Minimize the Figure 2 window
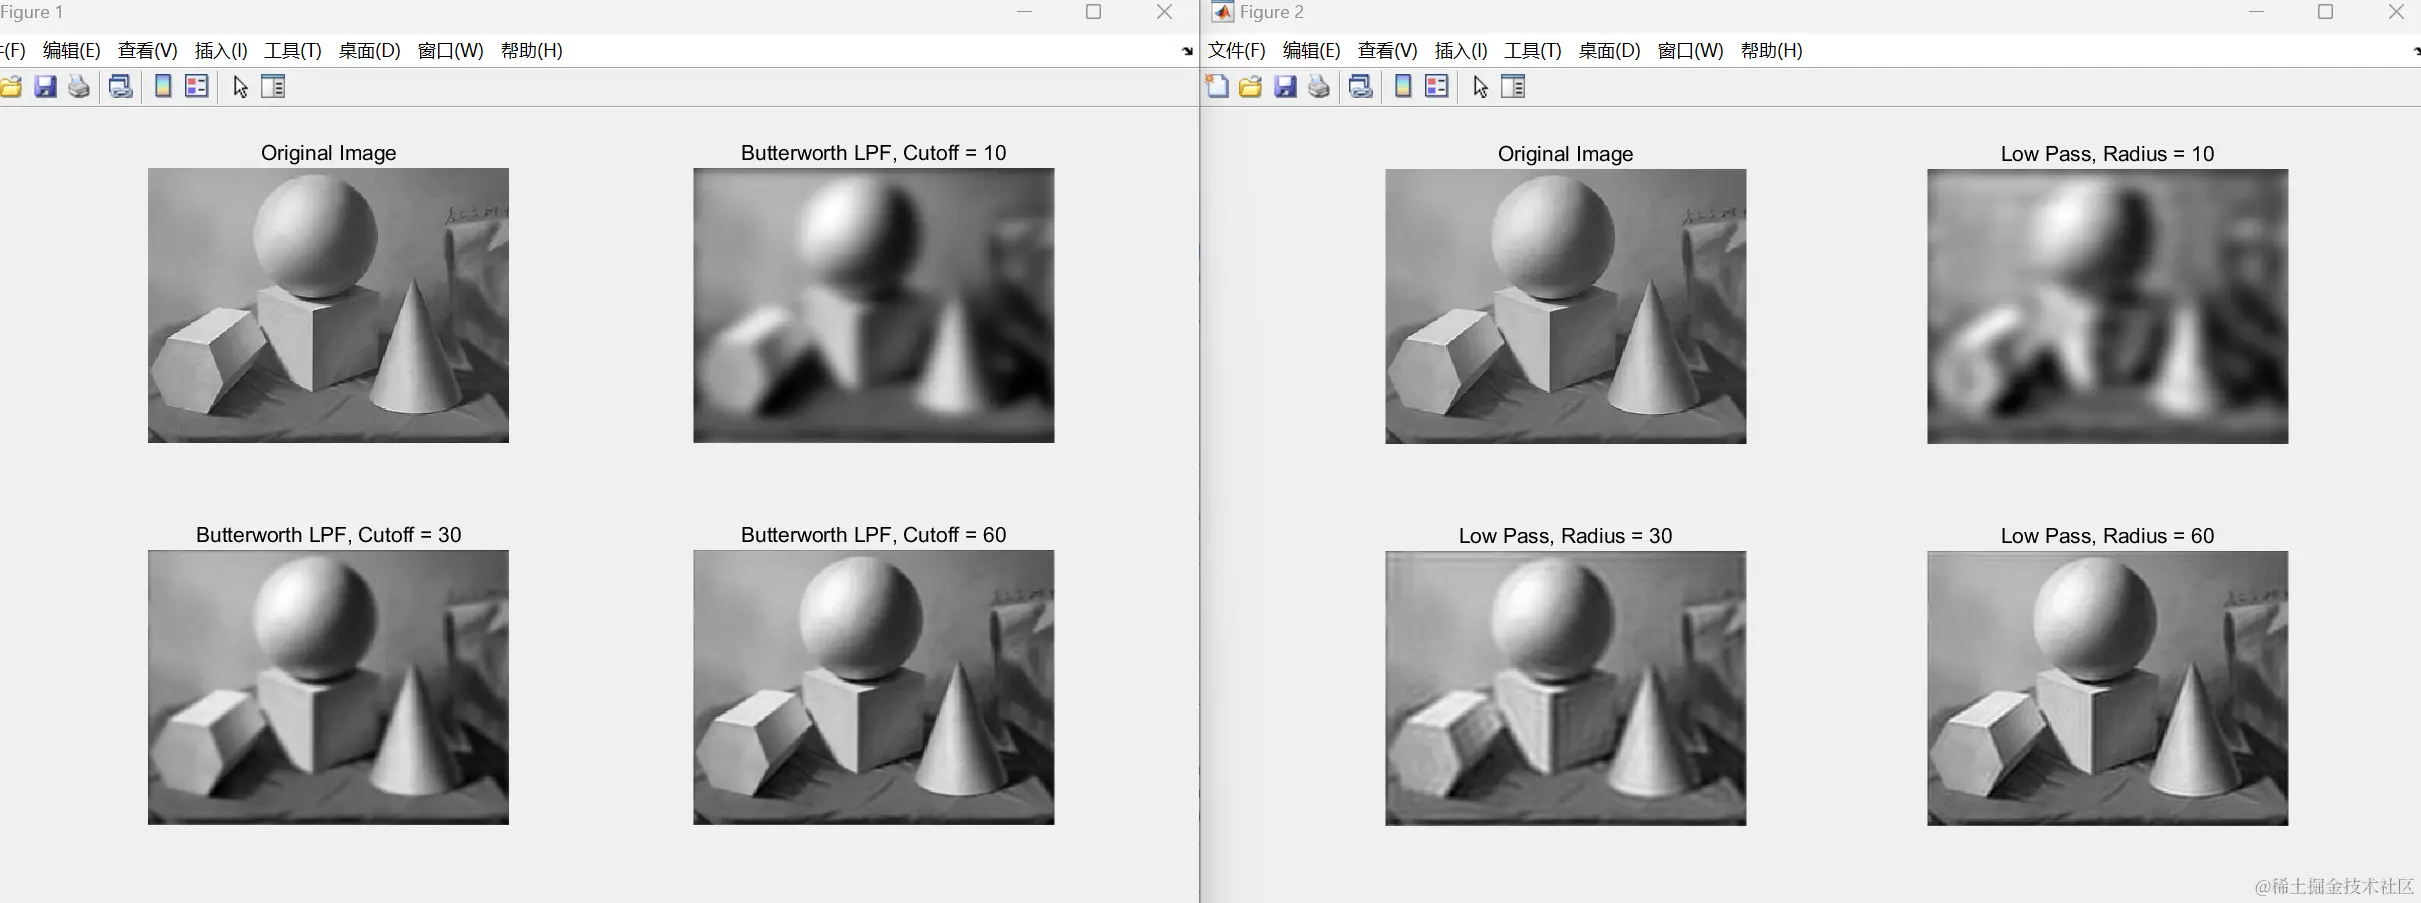Image resolution: width=2421 pixels, height=903 pixels. point(2257,12)
